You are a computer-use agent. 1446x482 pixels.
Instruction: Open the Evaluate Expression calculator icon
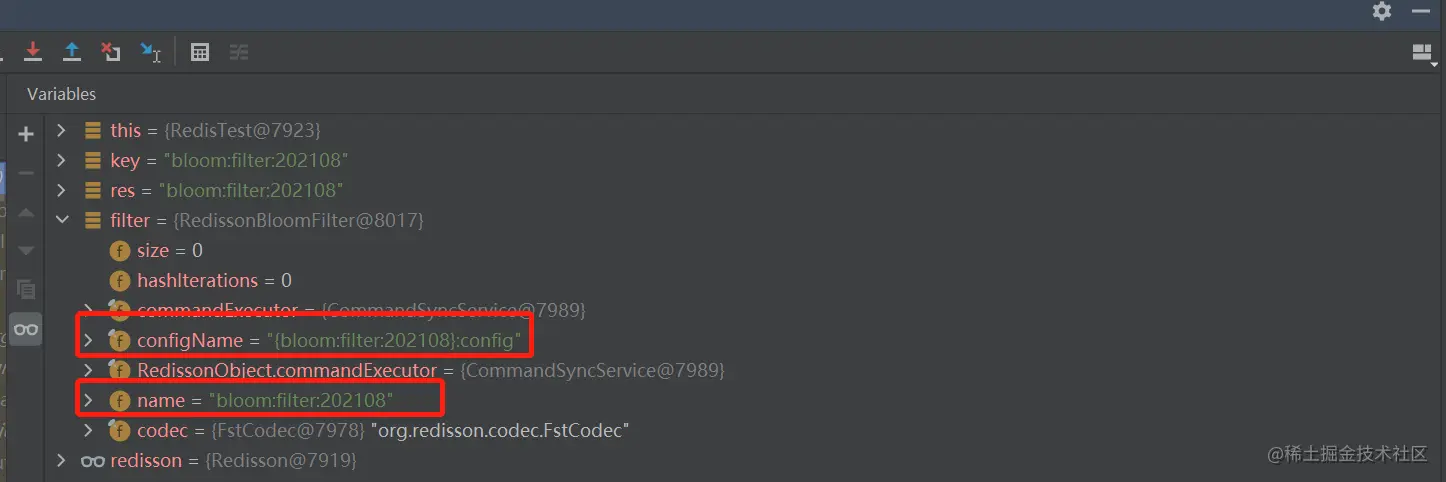[200, 52]
